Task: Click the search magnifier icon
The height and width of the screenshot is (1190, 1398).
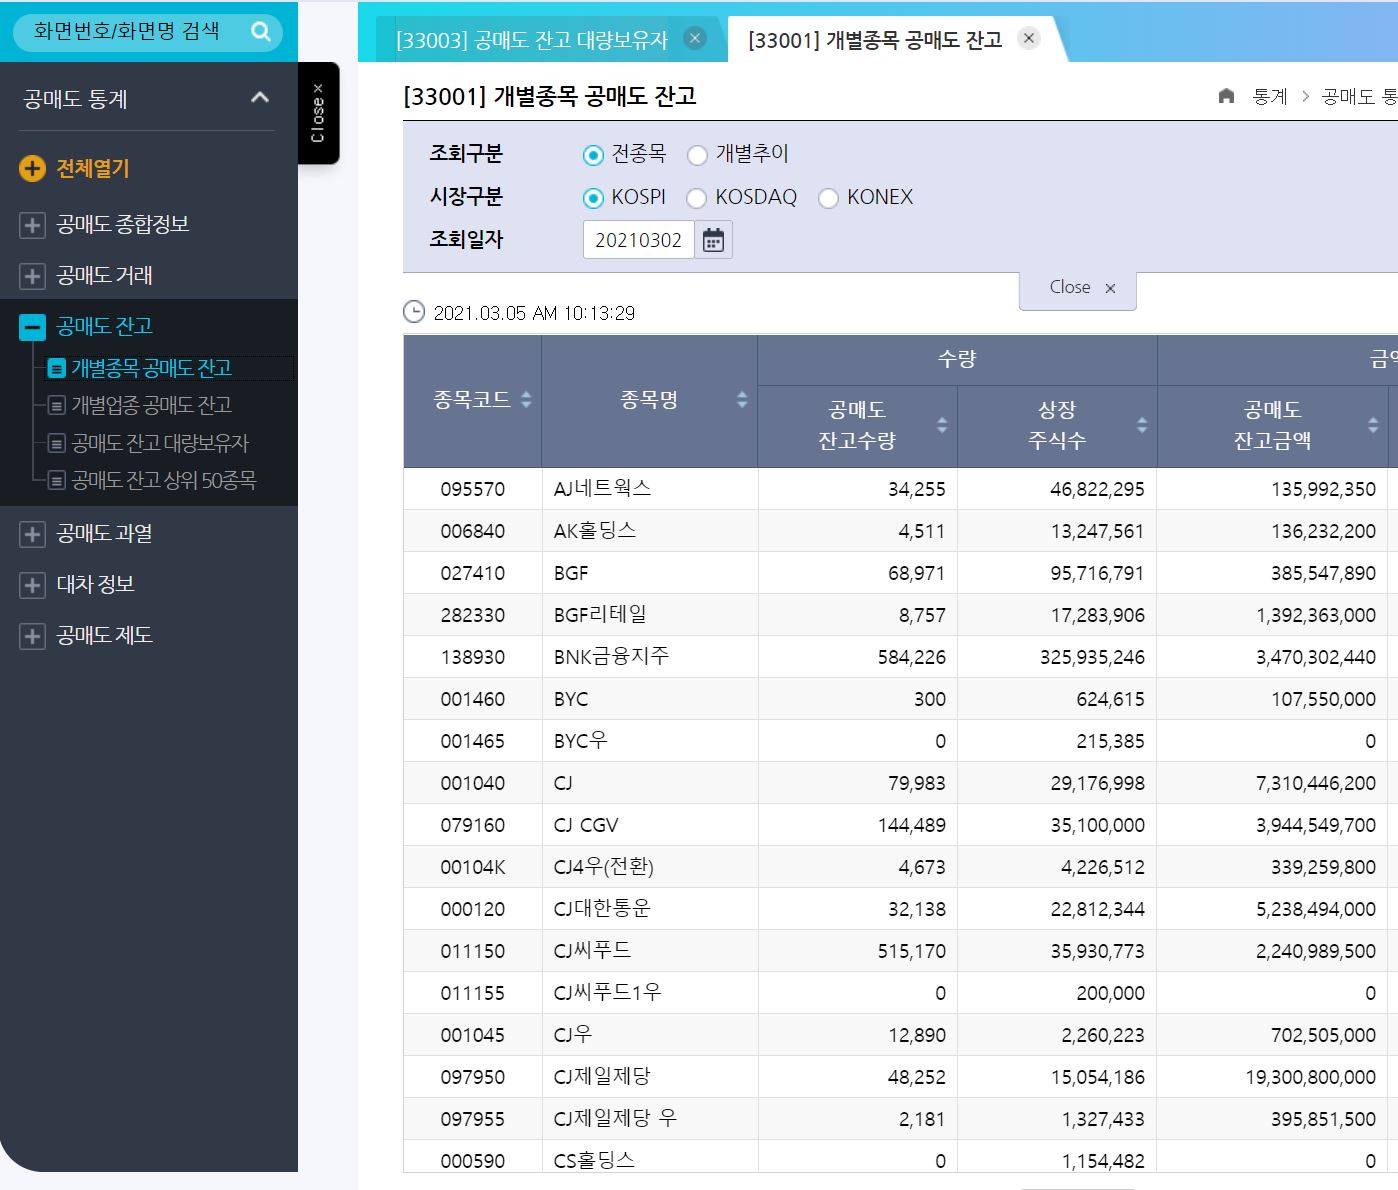Action: (261, 31)
